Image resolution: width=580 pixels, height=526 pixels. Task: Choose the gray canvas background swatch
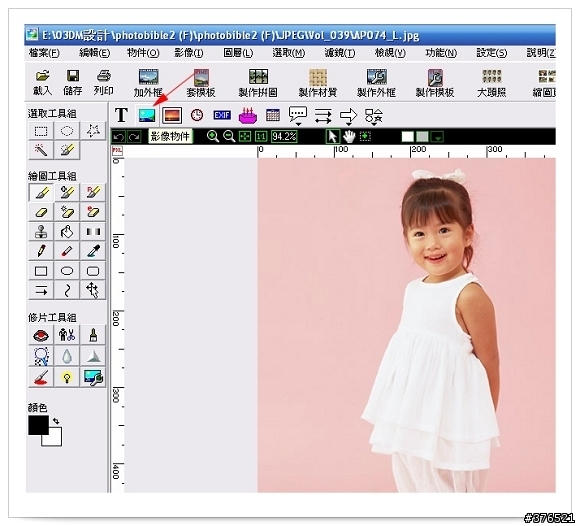click(x=422, y=137)
